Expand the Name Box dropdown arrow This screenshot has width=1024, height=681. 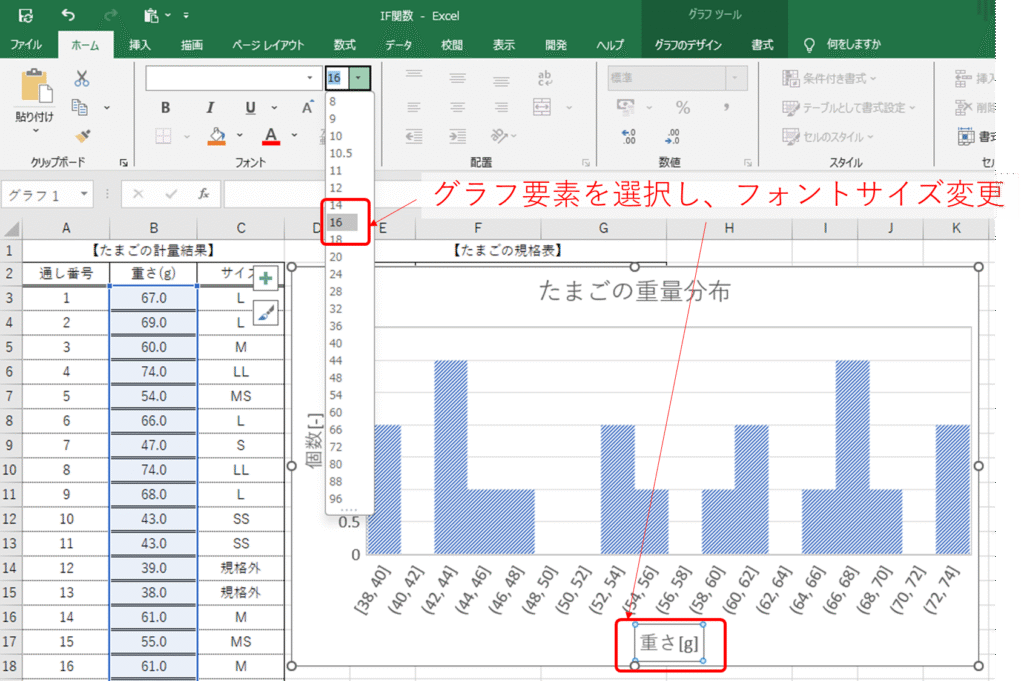[84, 194]
